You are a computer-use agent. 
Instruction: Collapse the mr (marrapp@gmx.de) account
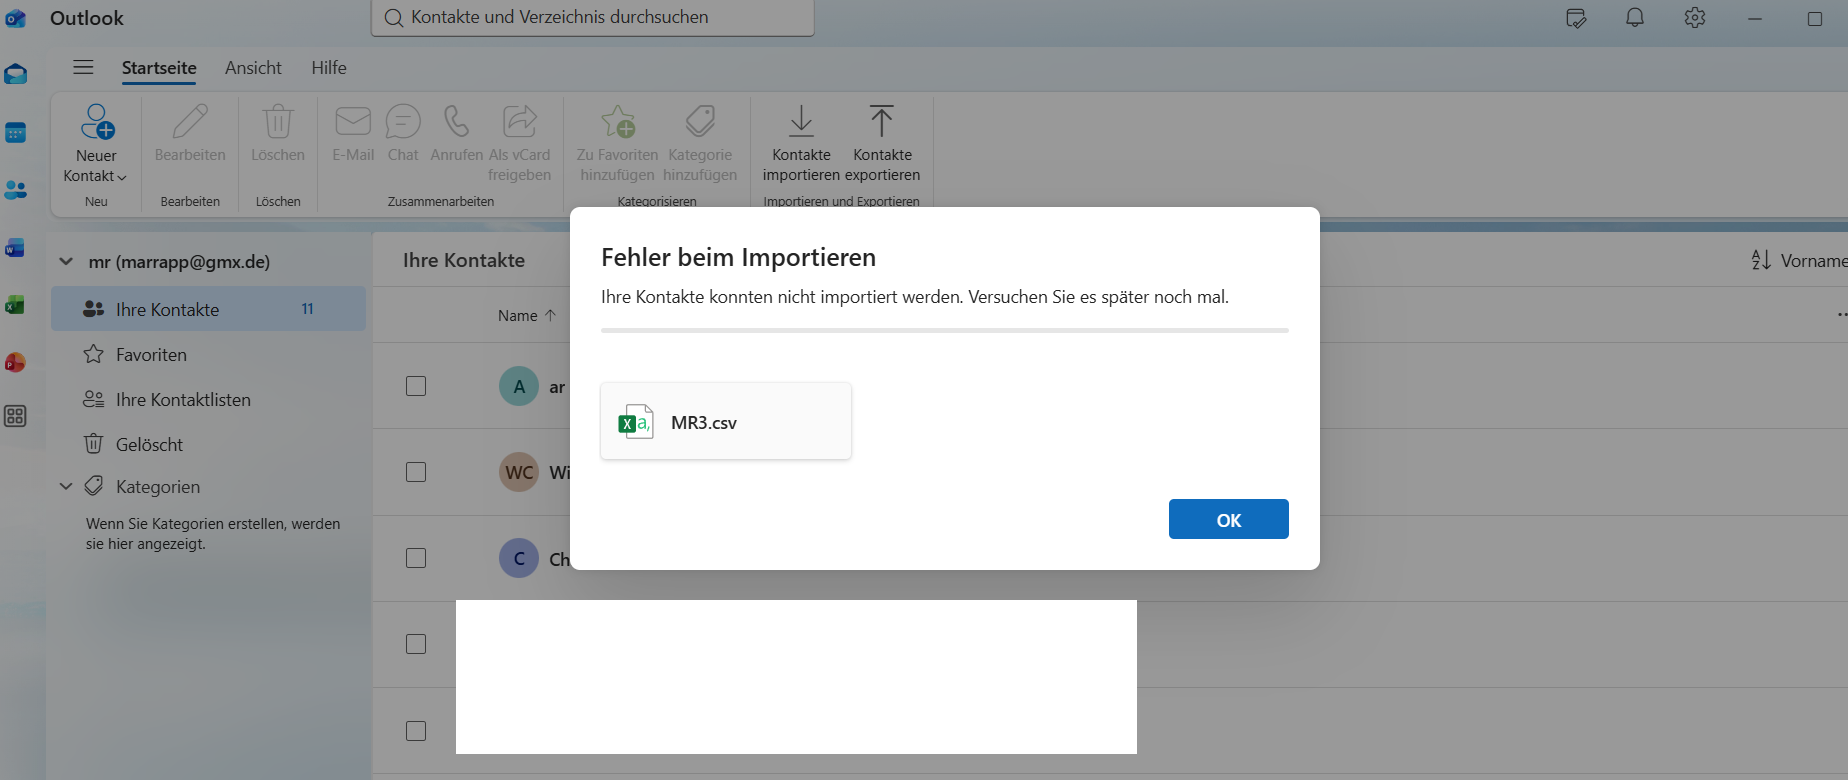tap(66, 261)
